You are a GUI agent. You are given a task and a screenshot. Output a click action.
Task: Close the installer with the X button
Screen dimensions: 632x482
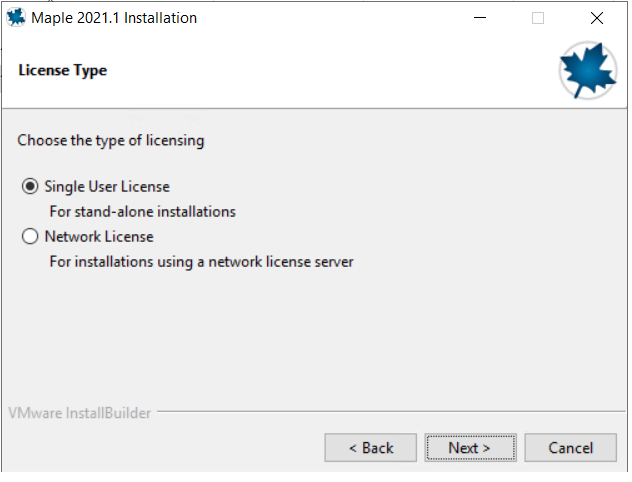(597, 18)
